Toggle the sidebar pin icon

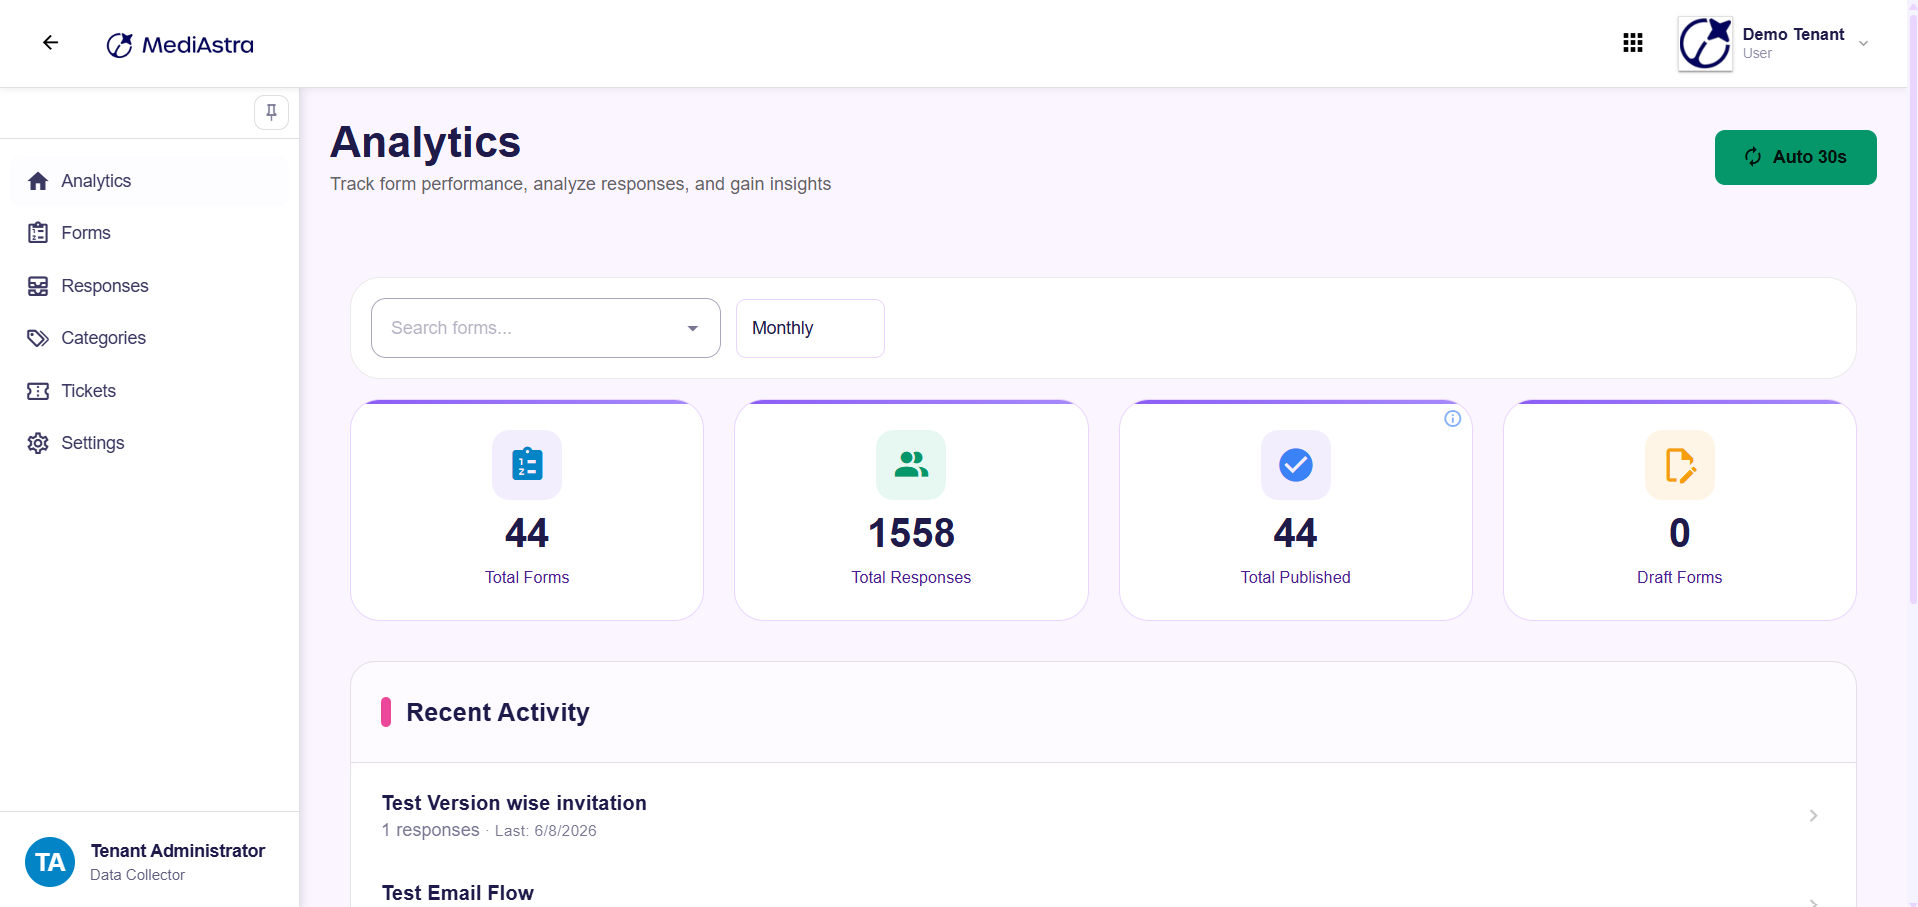click(271, 112)
